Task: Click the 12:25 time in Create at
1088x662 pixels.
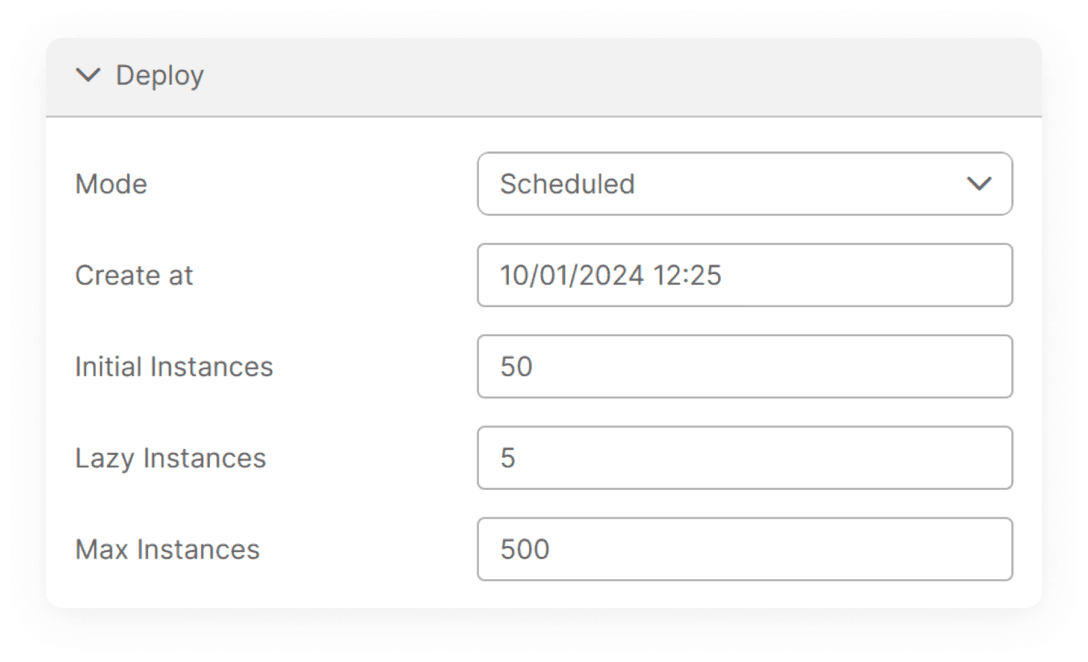Action: [x=687, y=275]
